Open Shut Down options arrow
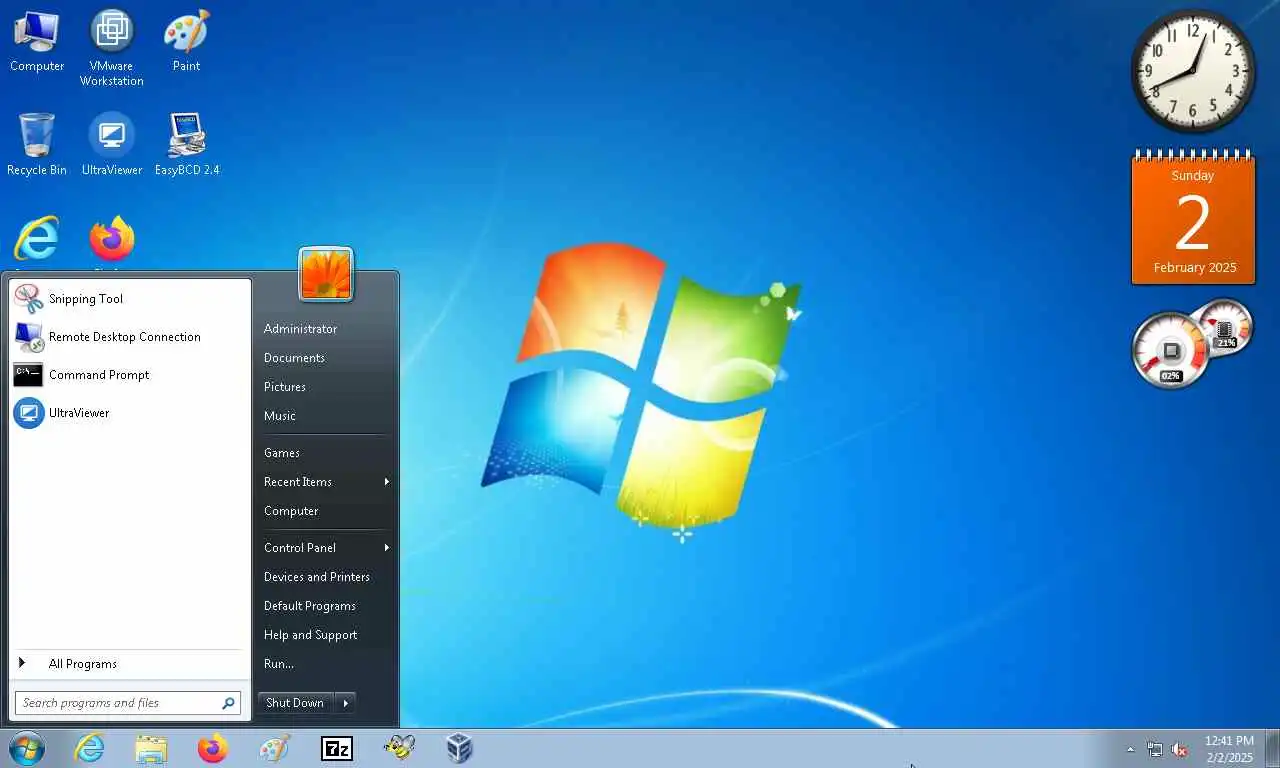Image resolution: width=1280 pixels, height=768 pixels. tap(345, 703)
